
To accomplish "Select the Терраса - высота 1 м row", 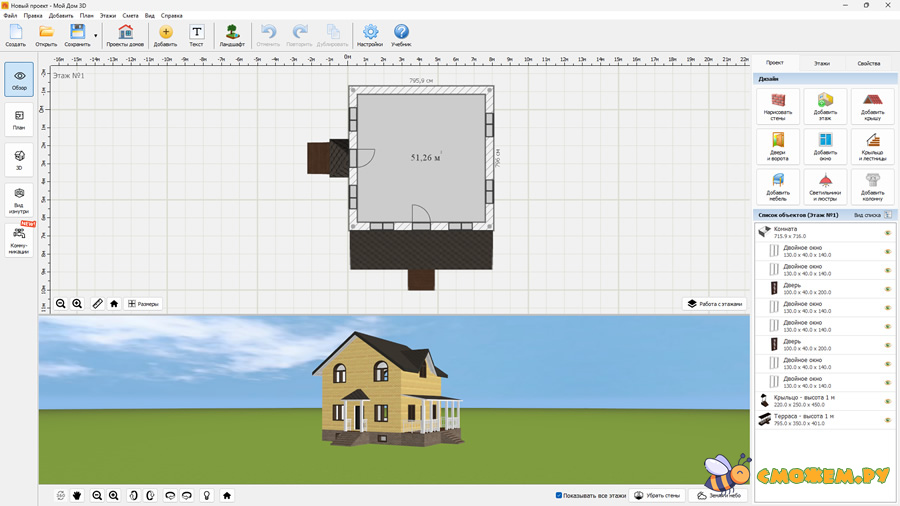I will (825, 419).
